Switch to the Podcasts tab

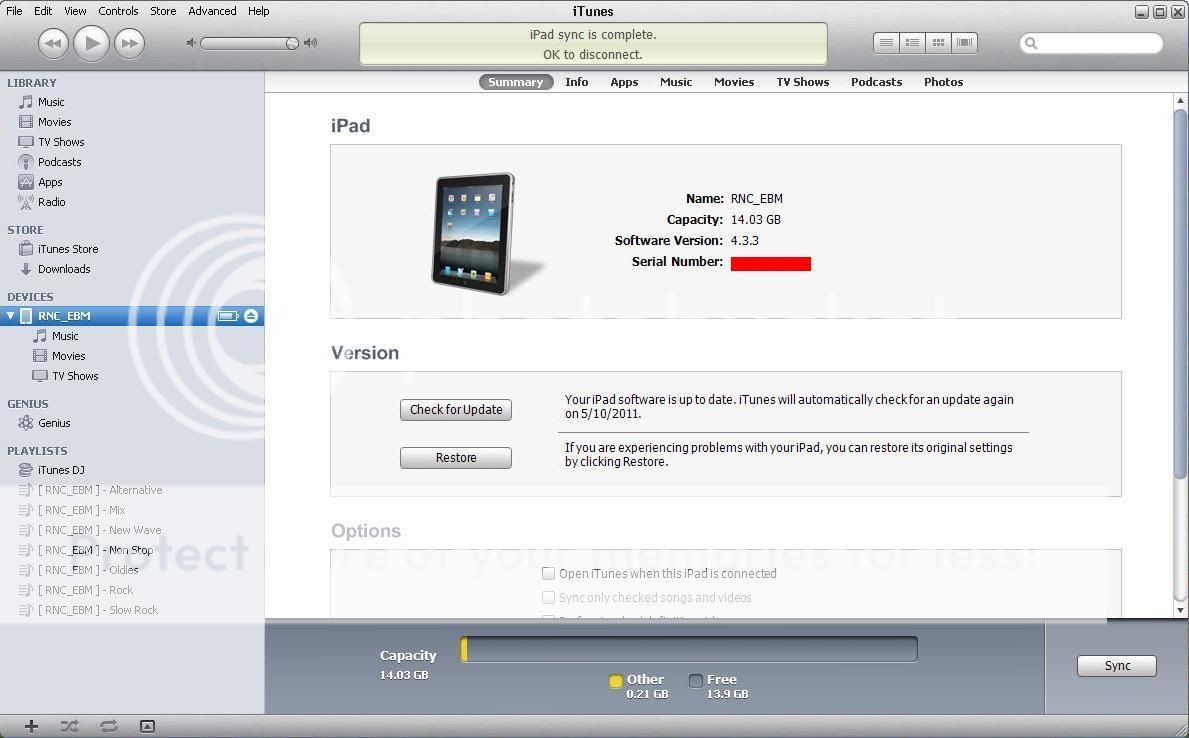pos(877,82)
